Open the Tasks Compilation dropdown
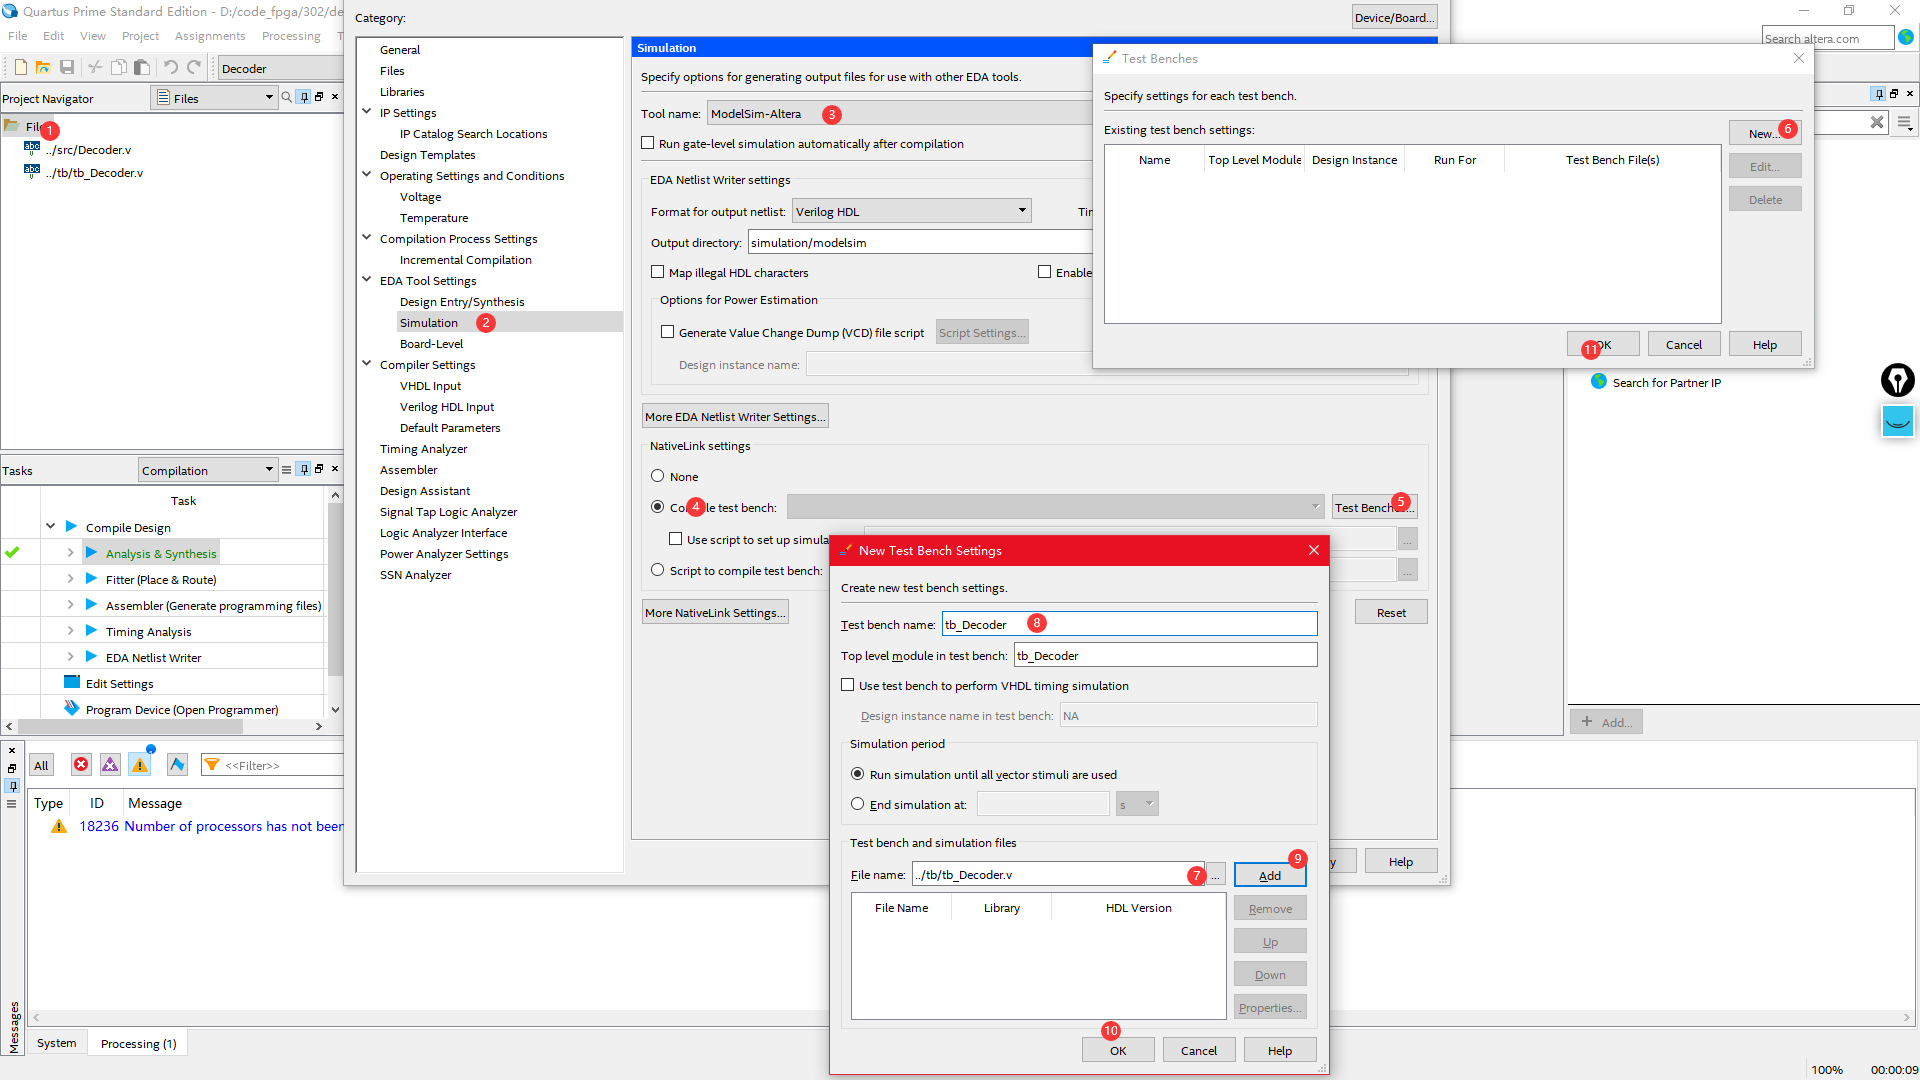This screenshot has height=1080, width=1920. 268,470
